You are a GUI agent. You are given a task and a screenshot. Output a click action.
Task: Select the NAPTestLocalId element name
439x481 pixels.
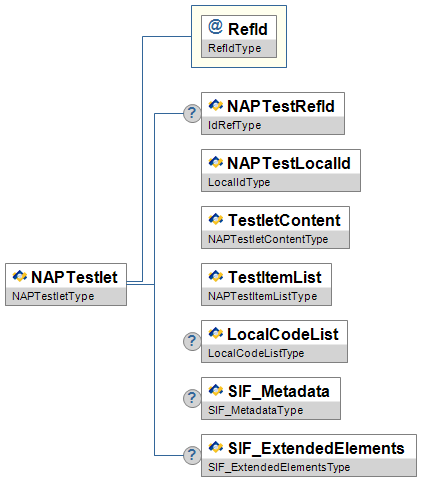[x=289, y=163]
